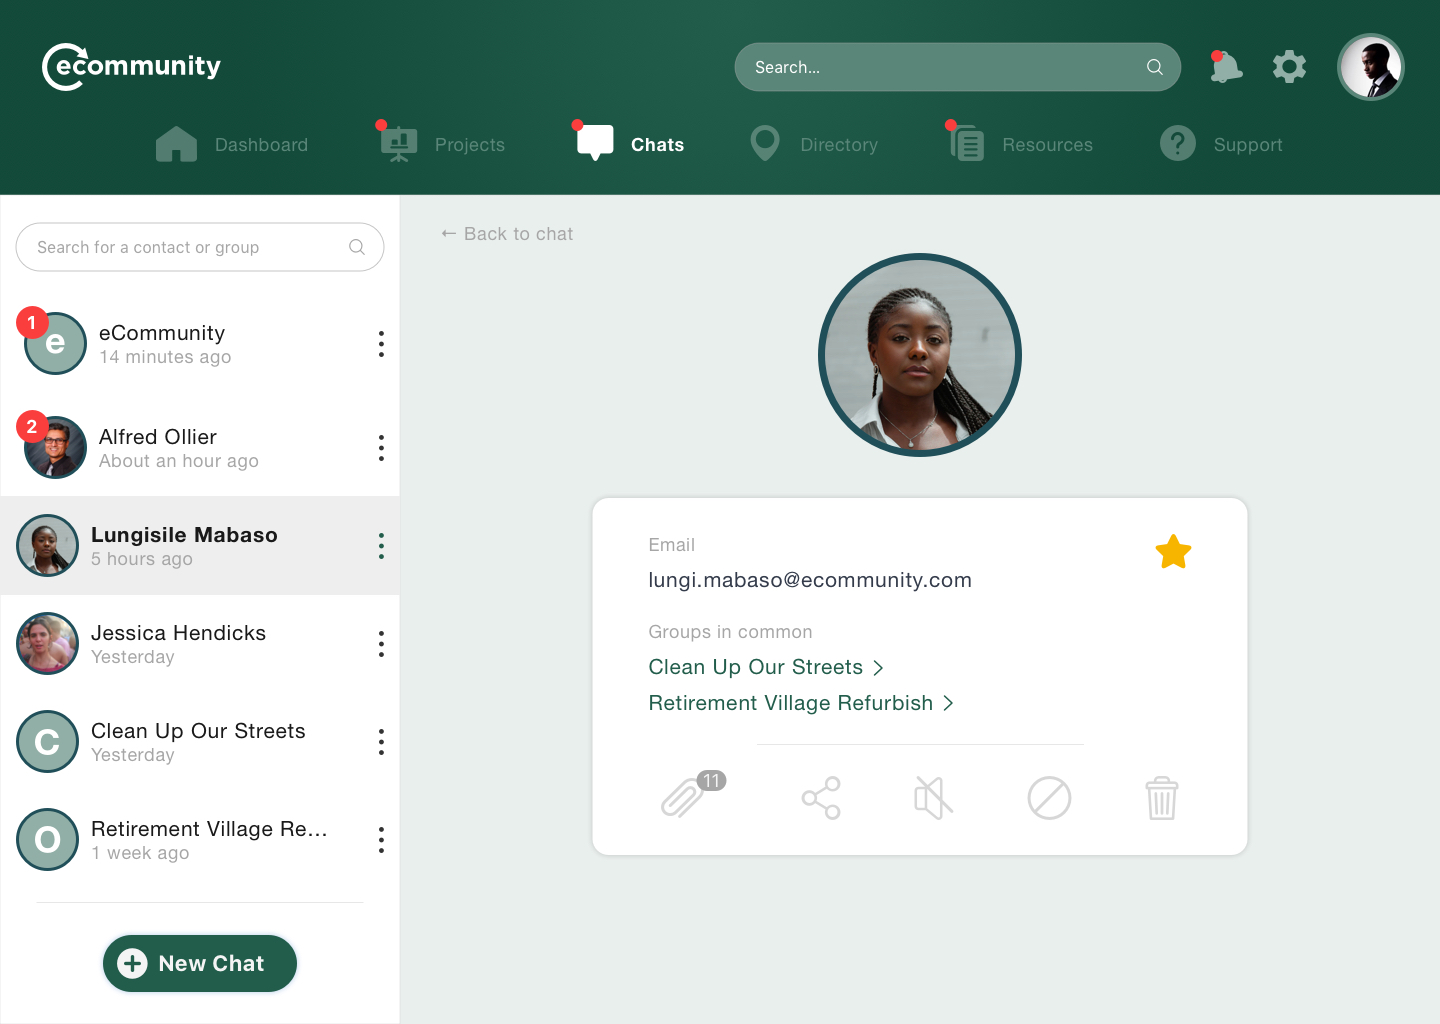This screenshot has height=1024, width=1440.
Task: Click the Support question mark icon
Action: click(x=1178, y=144)
